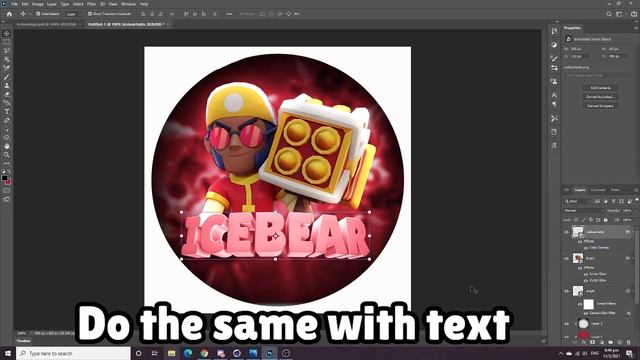The width and height of the screenshot is (640, 360).
Task: Select the Clone Stamp tool
Action: click(7, 85)
